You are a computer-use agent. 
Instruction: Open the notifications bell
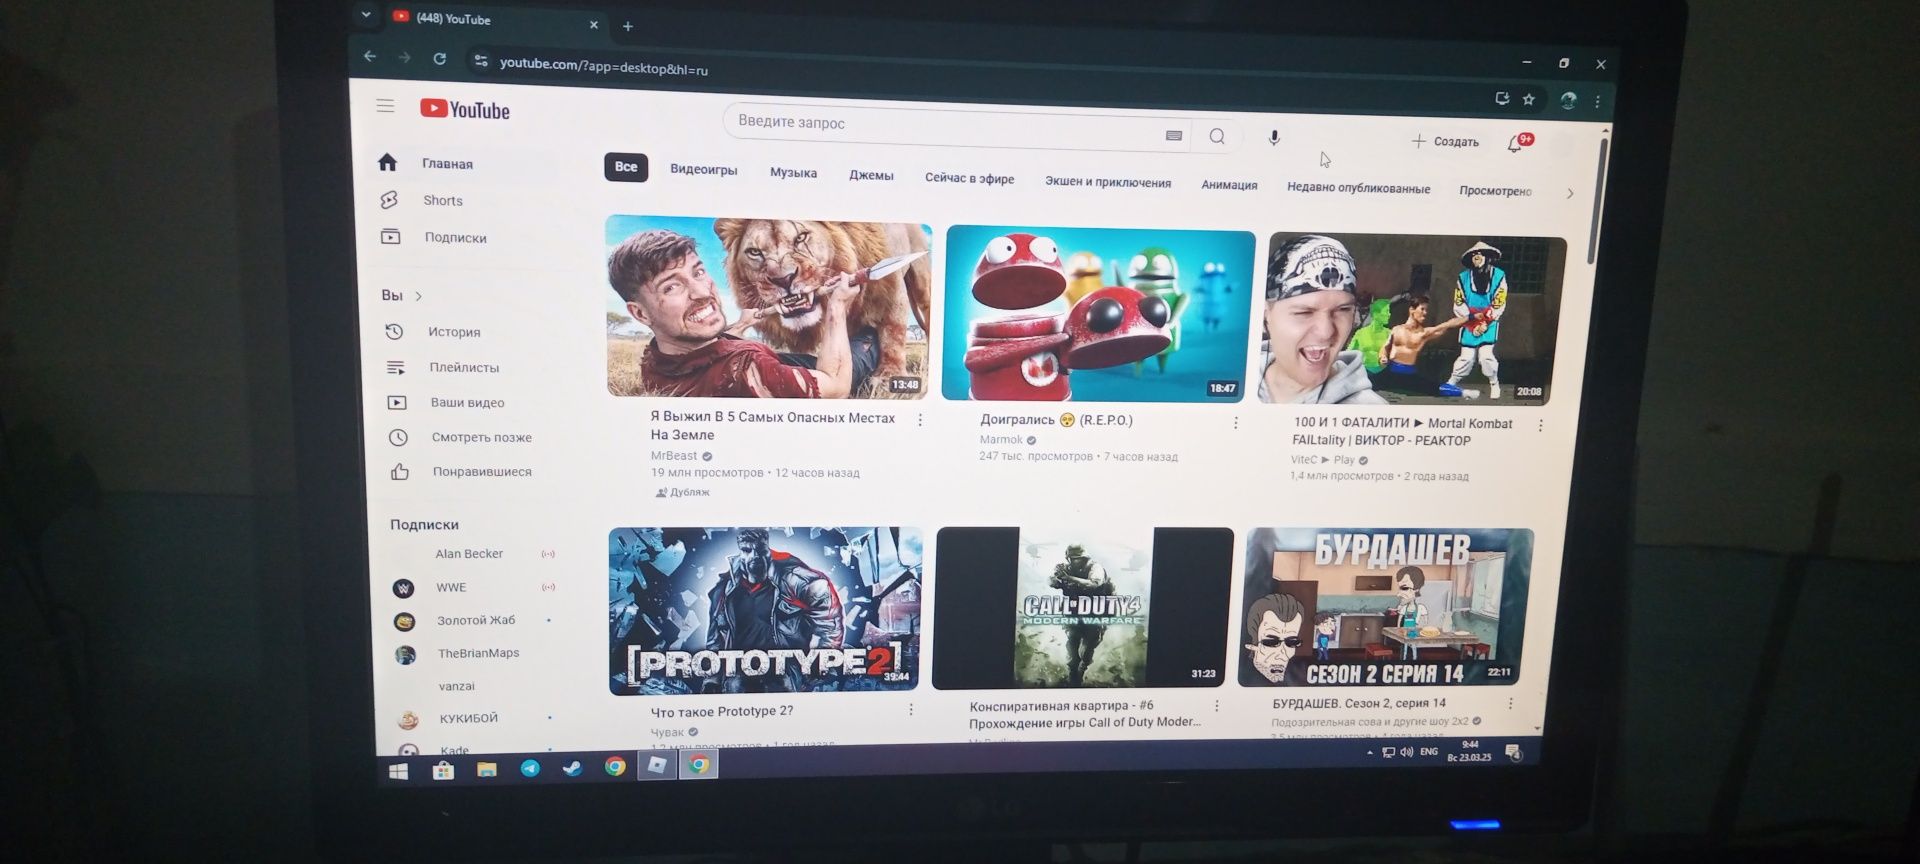(1516, 144)
